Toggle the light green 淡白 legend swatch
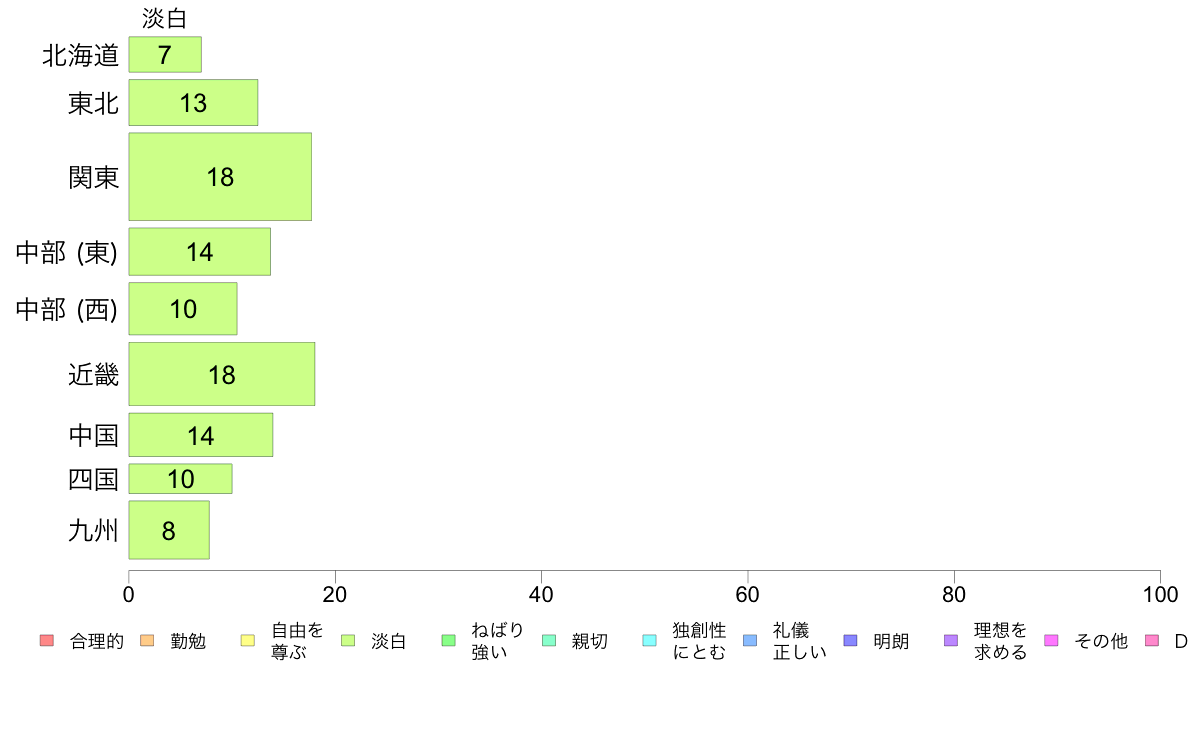1188x736 pixels. click(348, 640)
